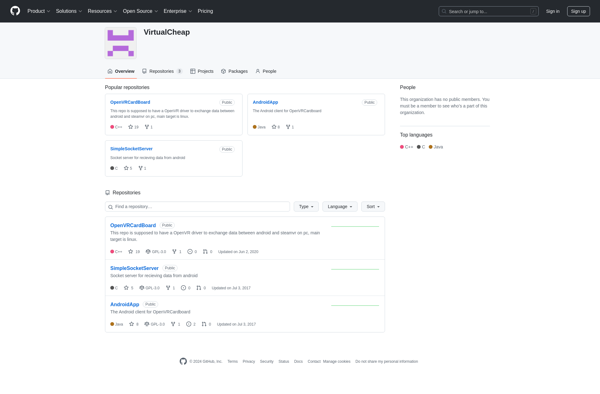Click forks icon in AndroidApp list row
Image resolution: width=600 pixels, height=394 pixels.
click(x=173, y=324)
